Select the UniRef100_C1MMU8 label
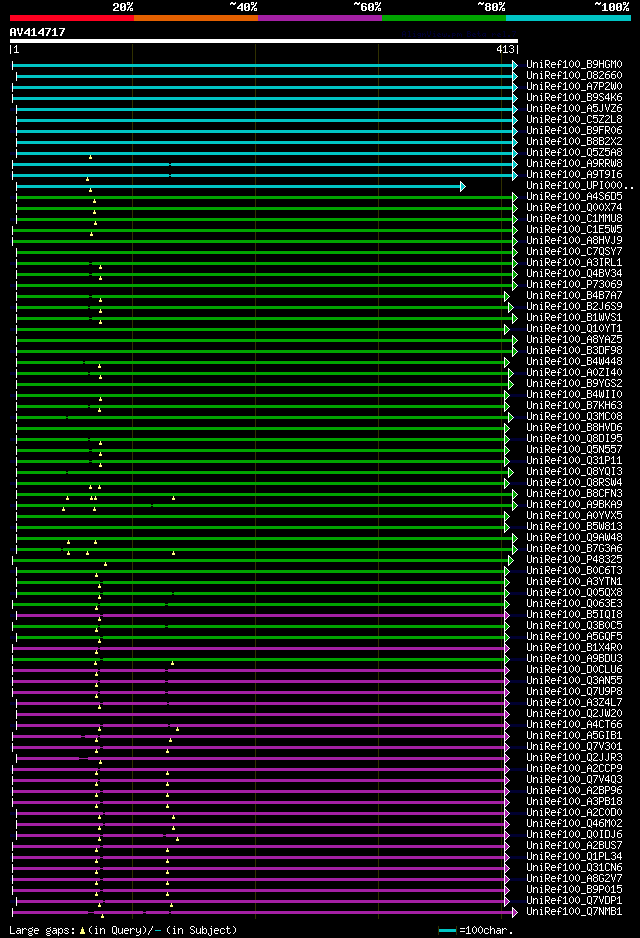This screenshot has height=938, width=640. coord(574,218)
